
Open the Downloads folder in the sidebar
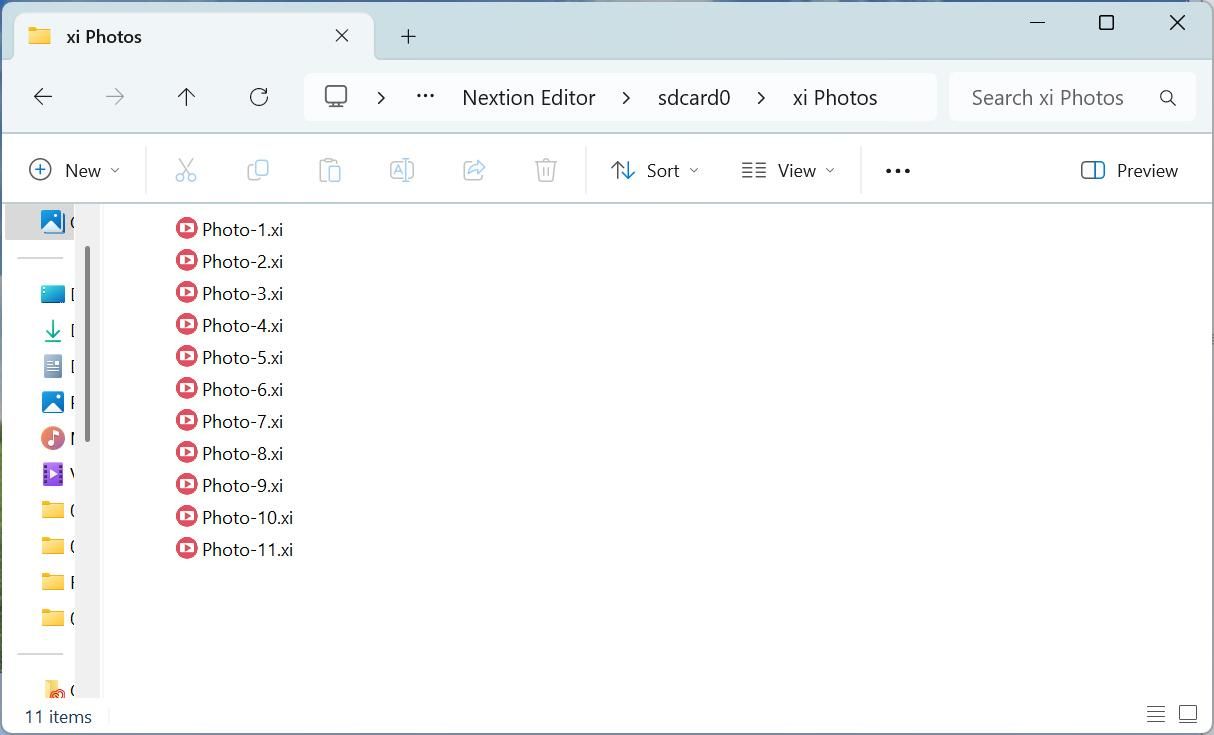53,329
